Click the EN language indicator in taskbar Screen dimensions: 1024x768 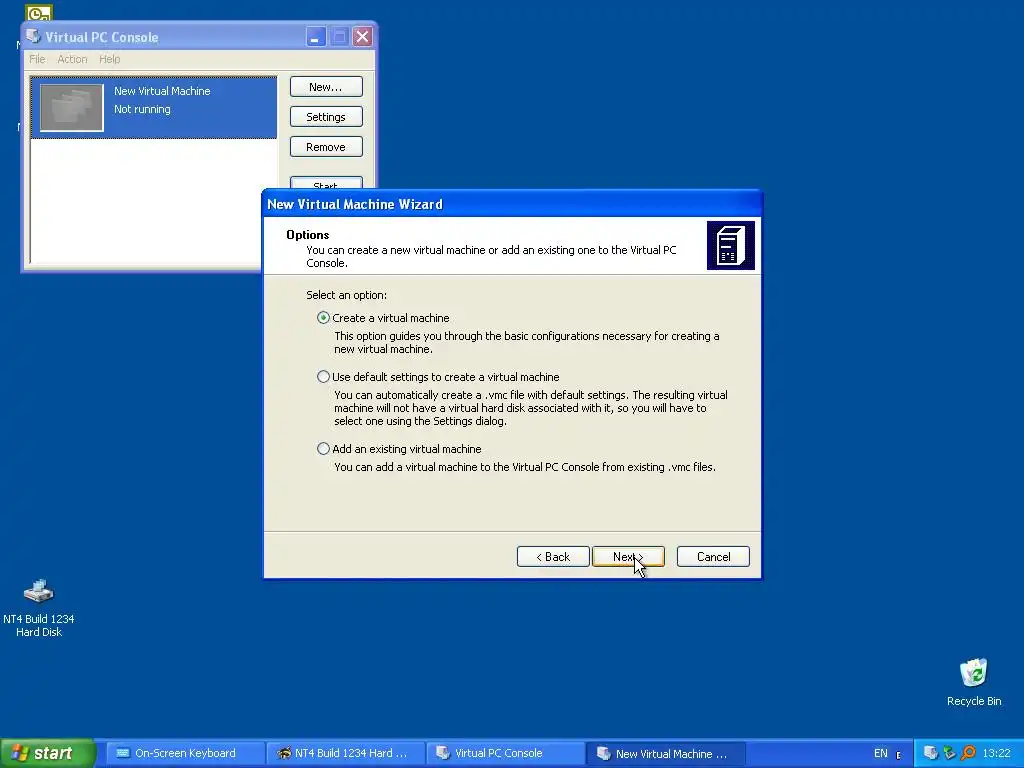click(880, 753)
